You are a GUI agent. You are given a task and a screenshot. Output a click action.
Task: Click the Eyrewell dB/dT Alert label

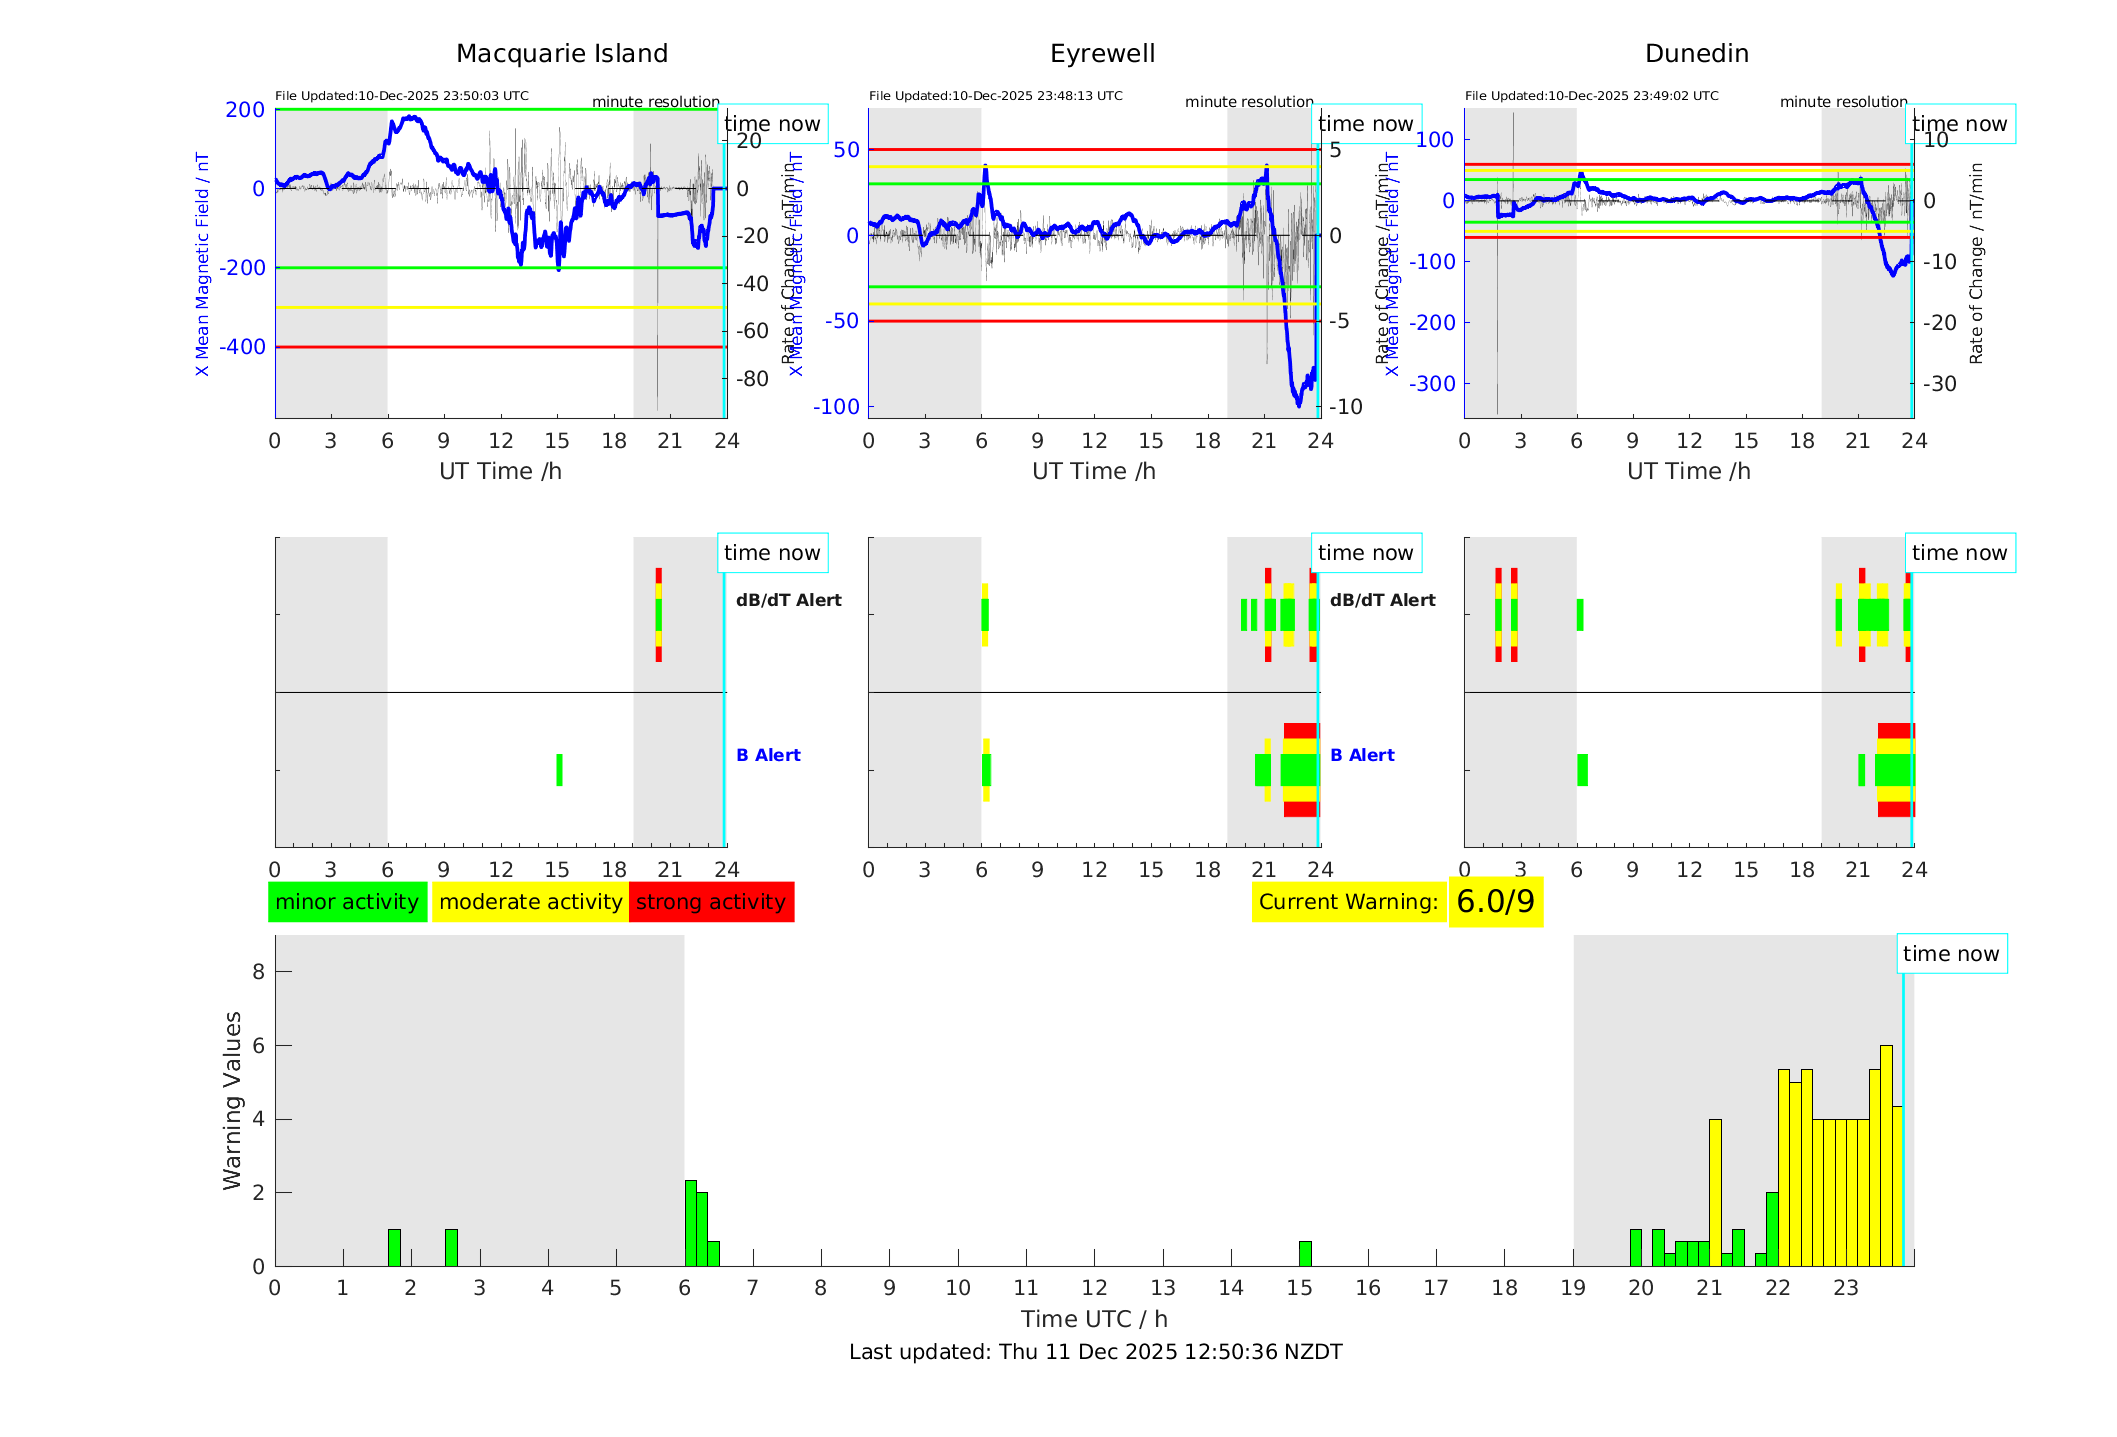click(1382, 600)
